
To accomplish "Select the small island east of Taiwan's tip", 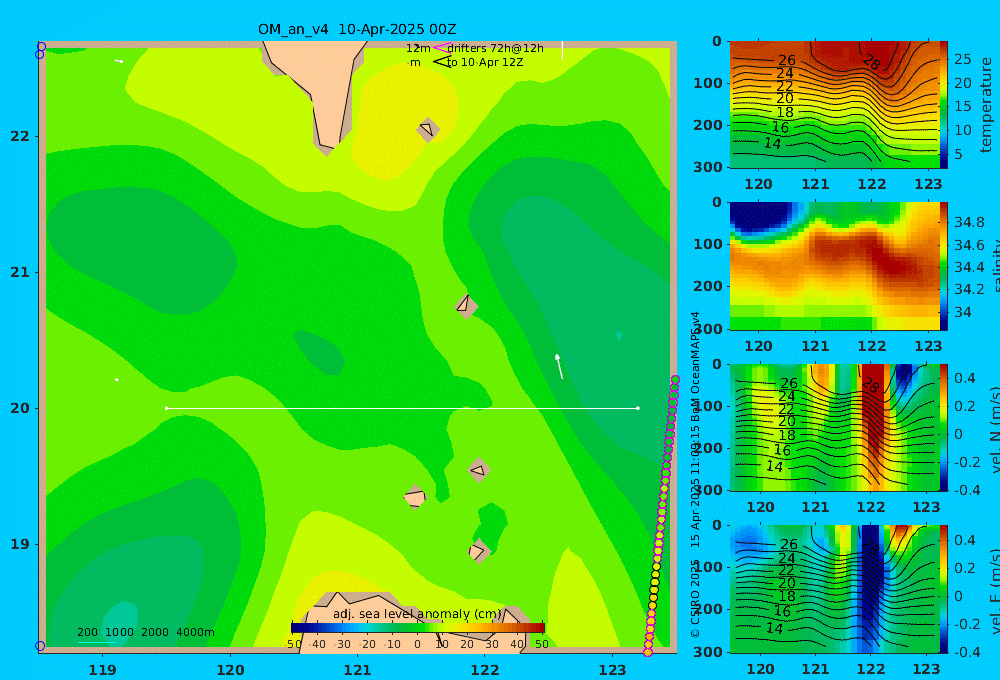I will [427, 129].
